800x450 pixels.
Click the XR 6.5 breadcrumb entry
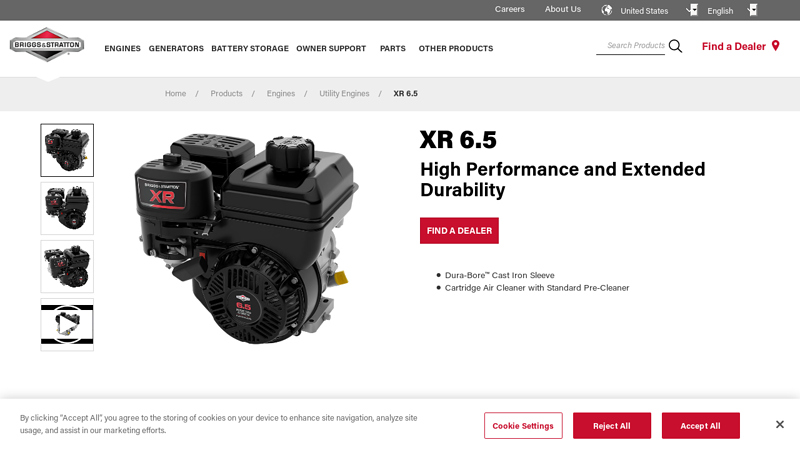tap(406, 93)
